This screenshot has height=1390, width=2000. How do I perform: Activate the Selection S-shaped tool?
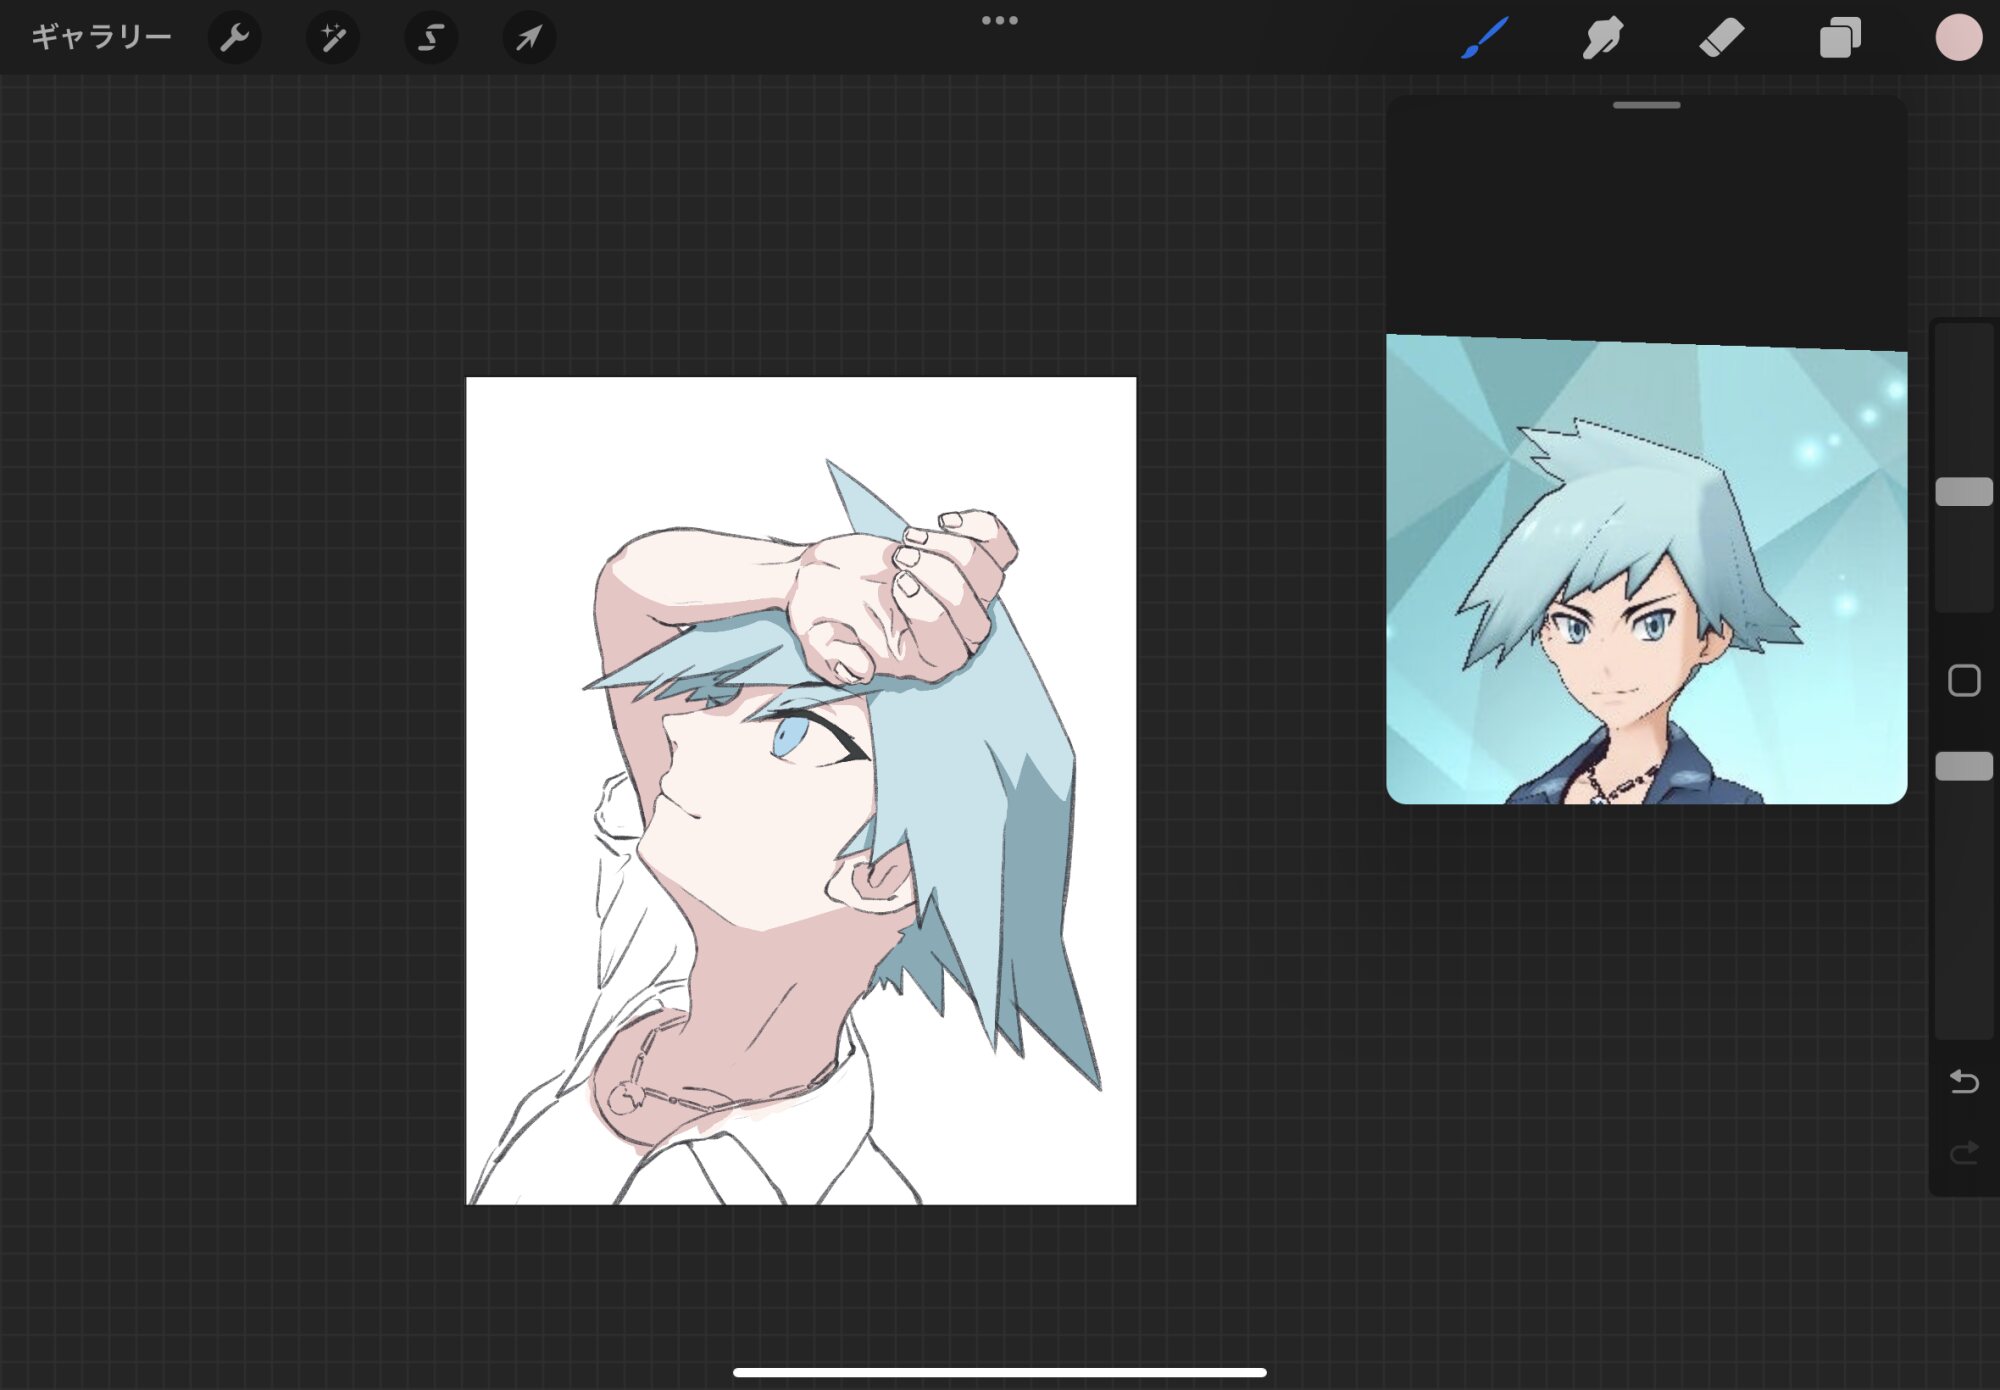tap(430, 38)
